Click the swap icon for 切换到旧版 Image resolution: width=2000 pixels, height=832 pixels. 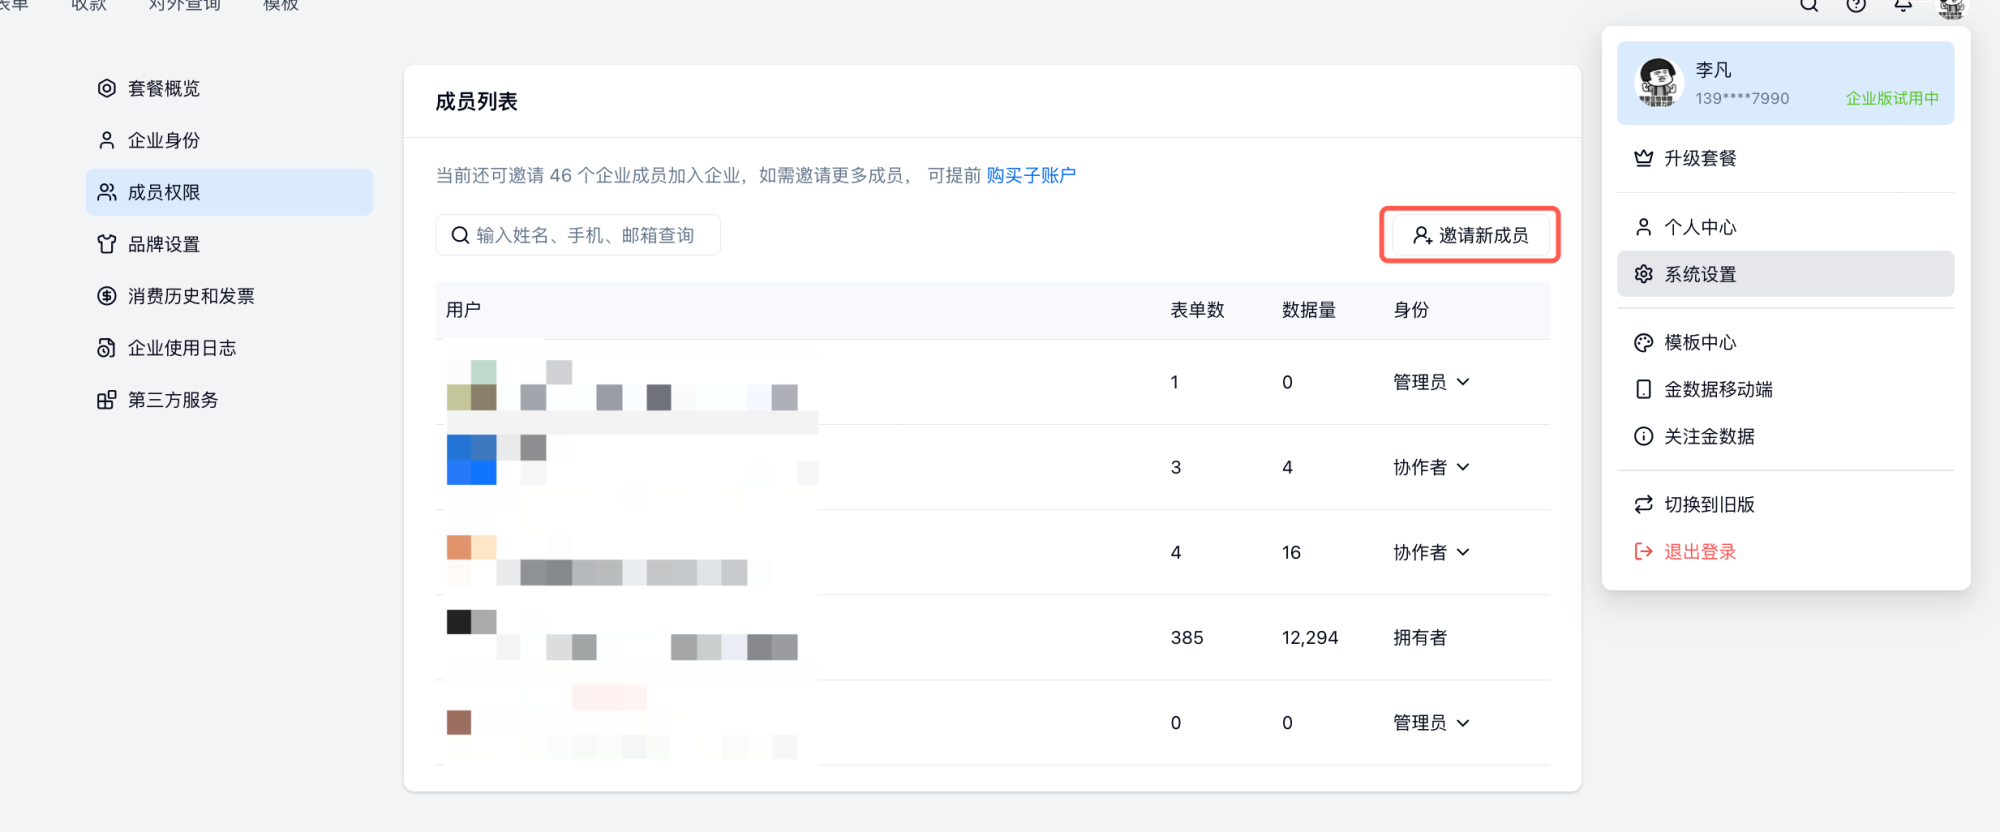[x=1643, y=505]
